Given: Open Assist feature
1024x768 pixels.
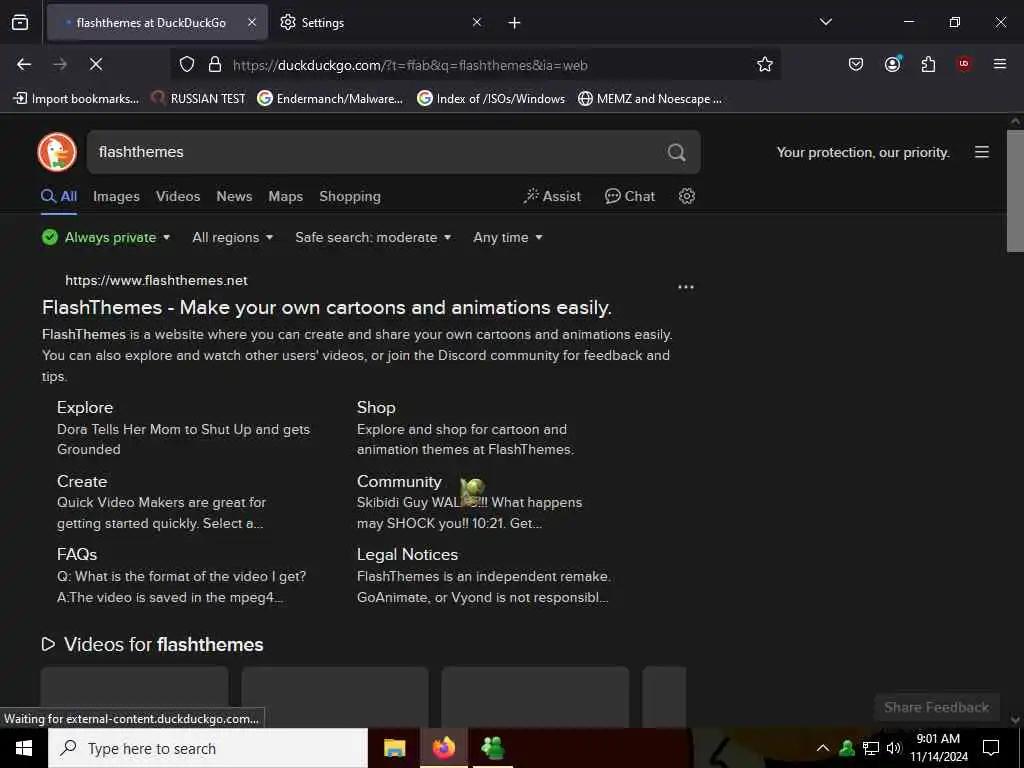Looking at the screenshot, I should click(x=552, y=197).
